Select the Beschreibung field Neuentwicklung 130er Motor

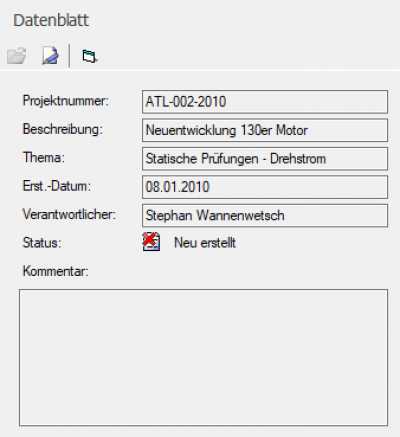pos(265,130)
